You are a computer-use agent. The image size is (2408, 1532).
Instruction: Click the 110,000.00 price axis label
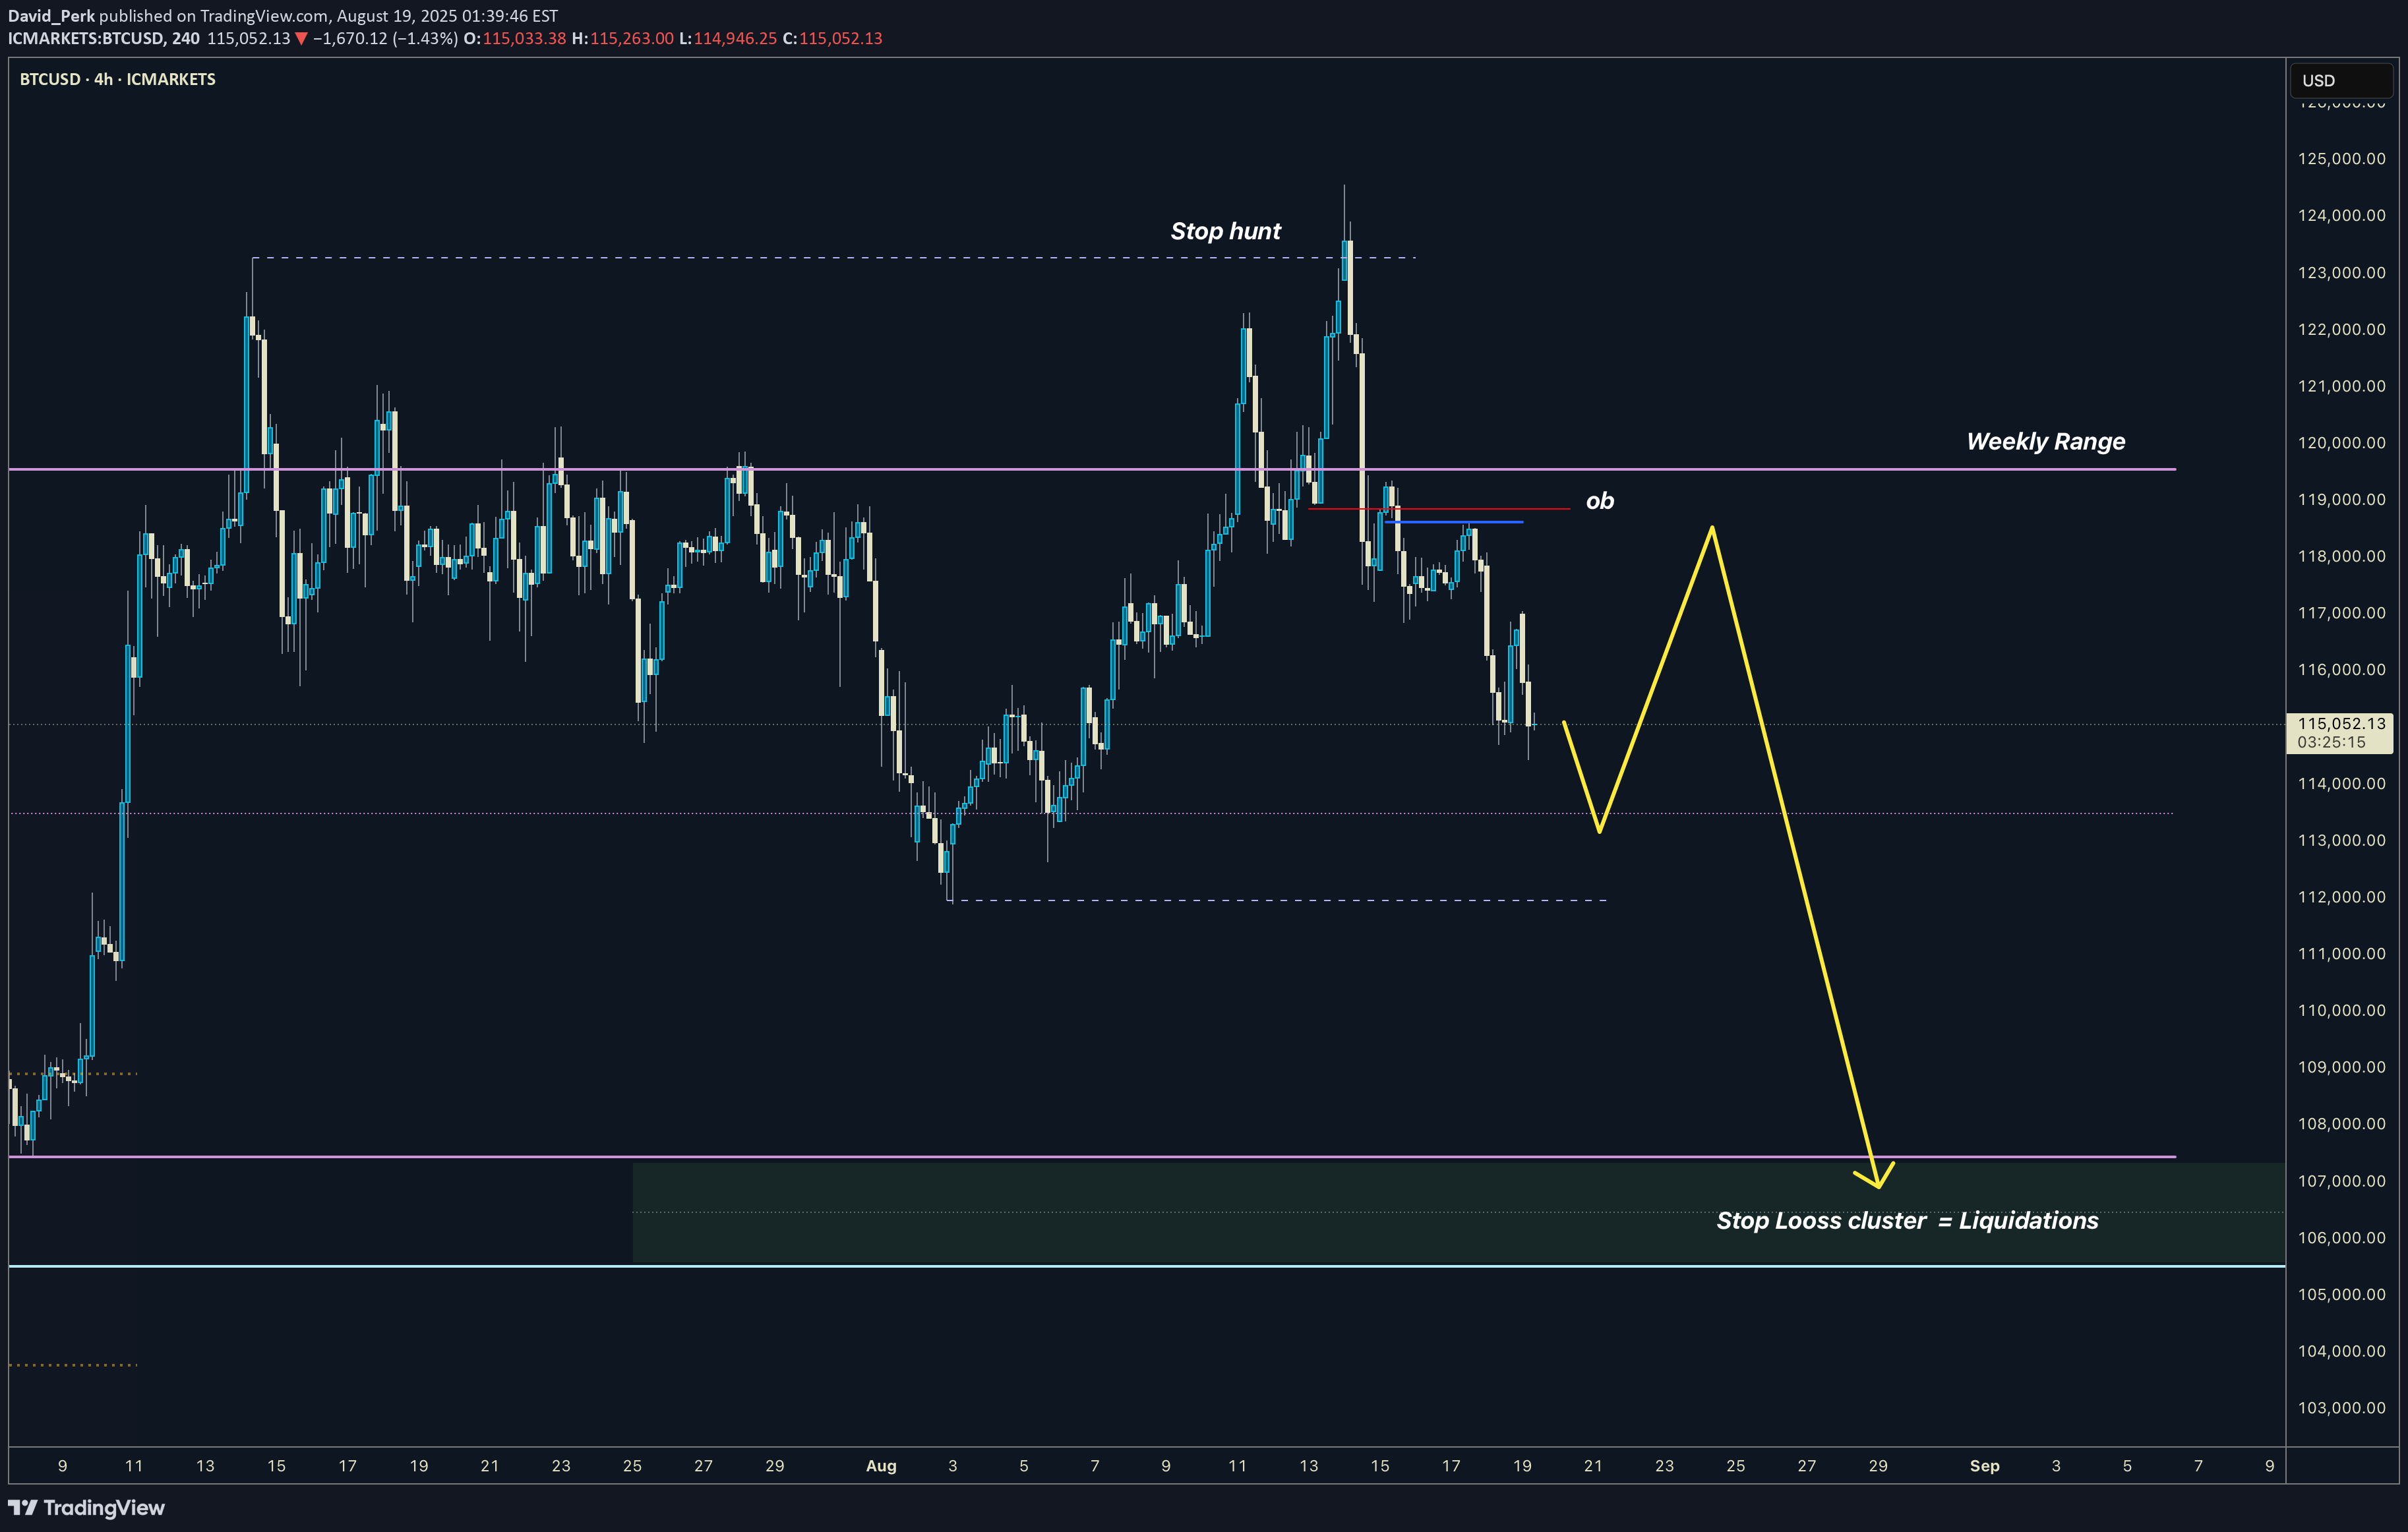pyautogui.click(x=2341, y=1010)
